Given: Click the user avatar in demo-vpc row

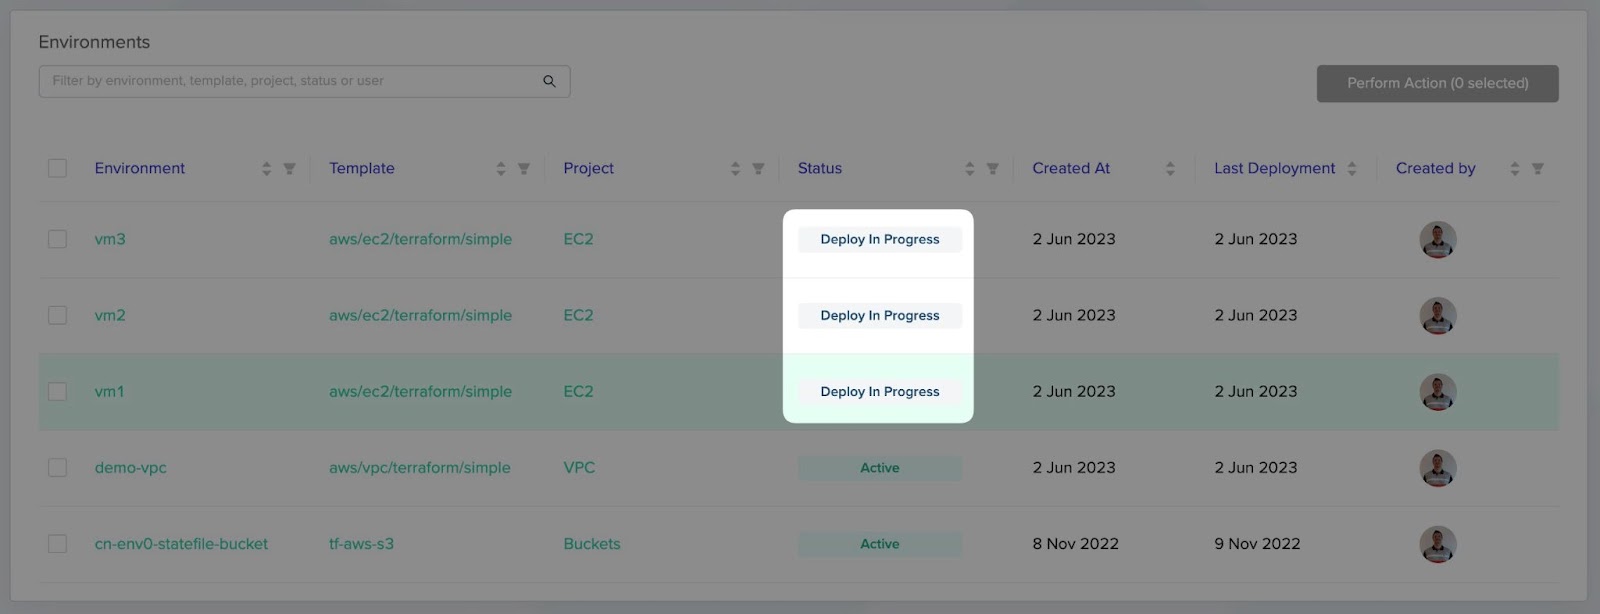Looking at the screenshot, I should (x=1438, y=468).
